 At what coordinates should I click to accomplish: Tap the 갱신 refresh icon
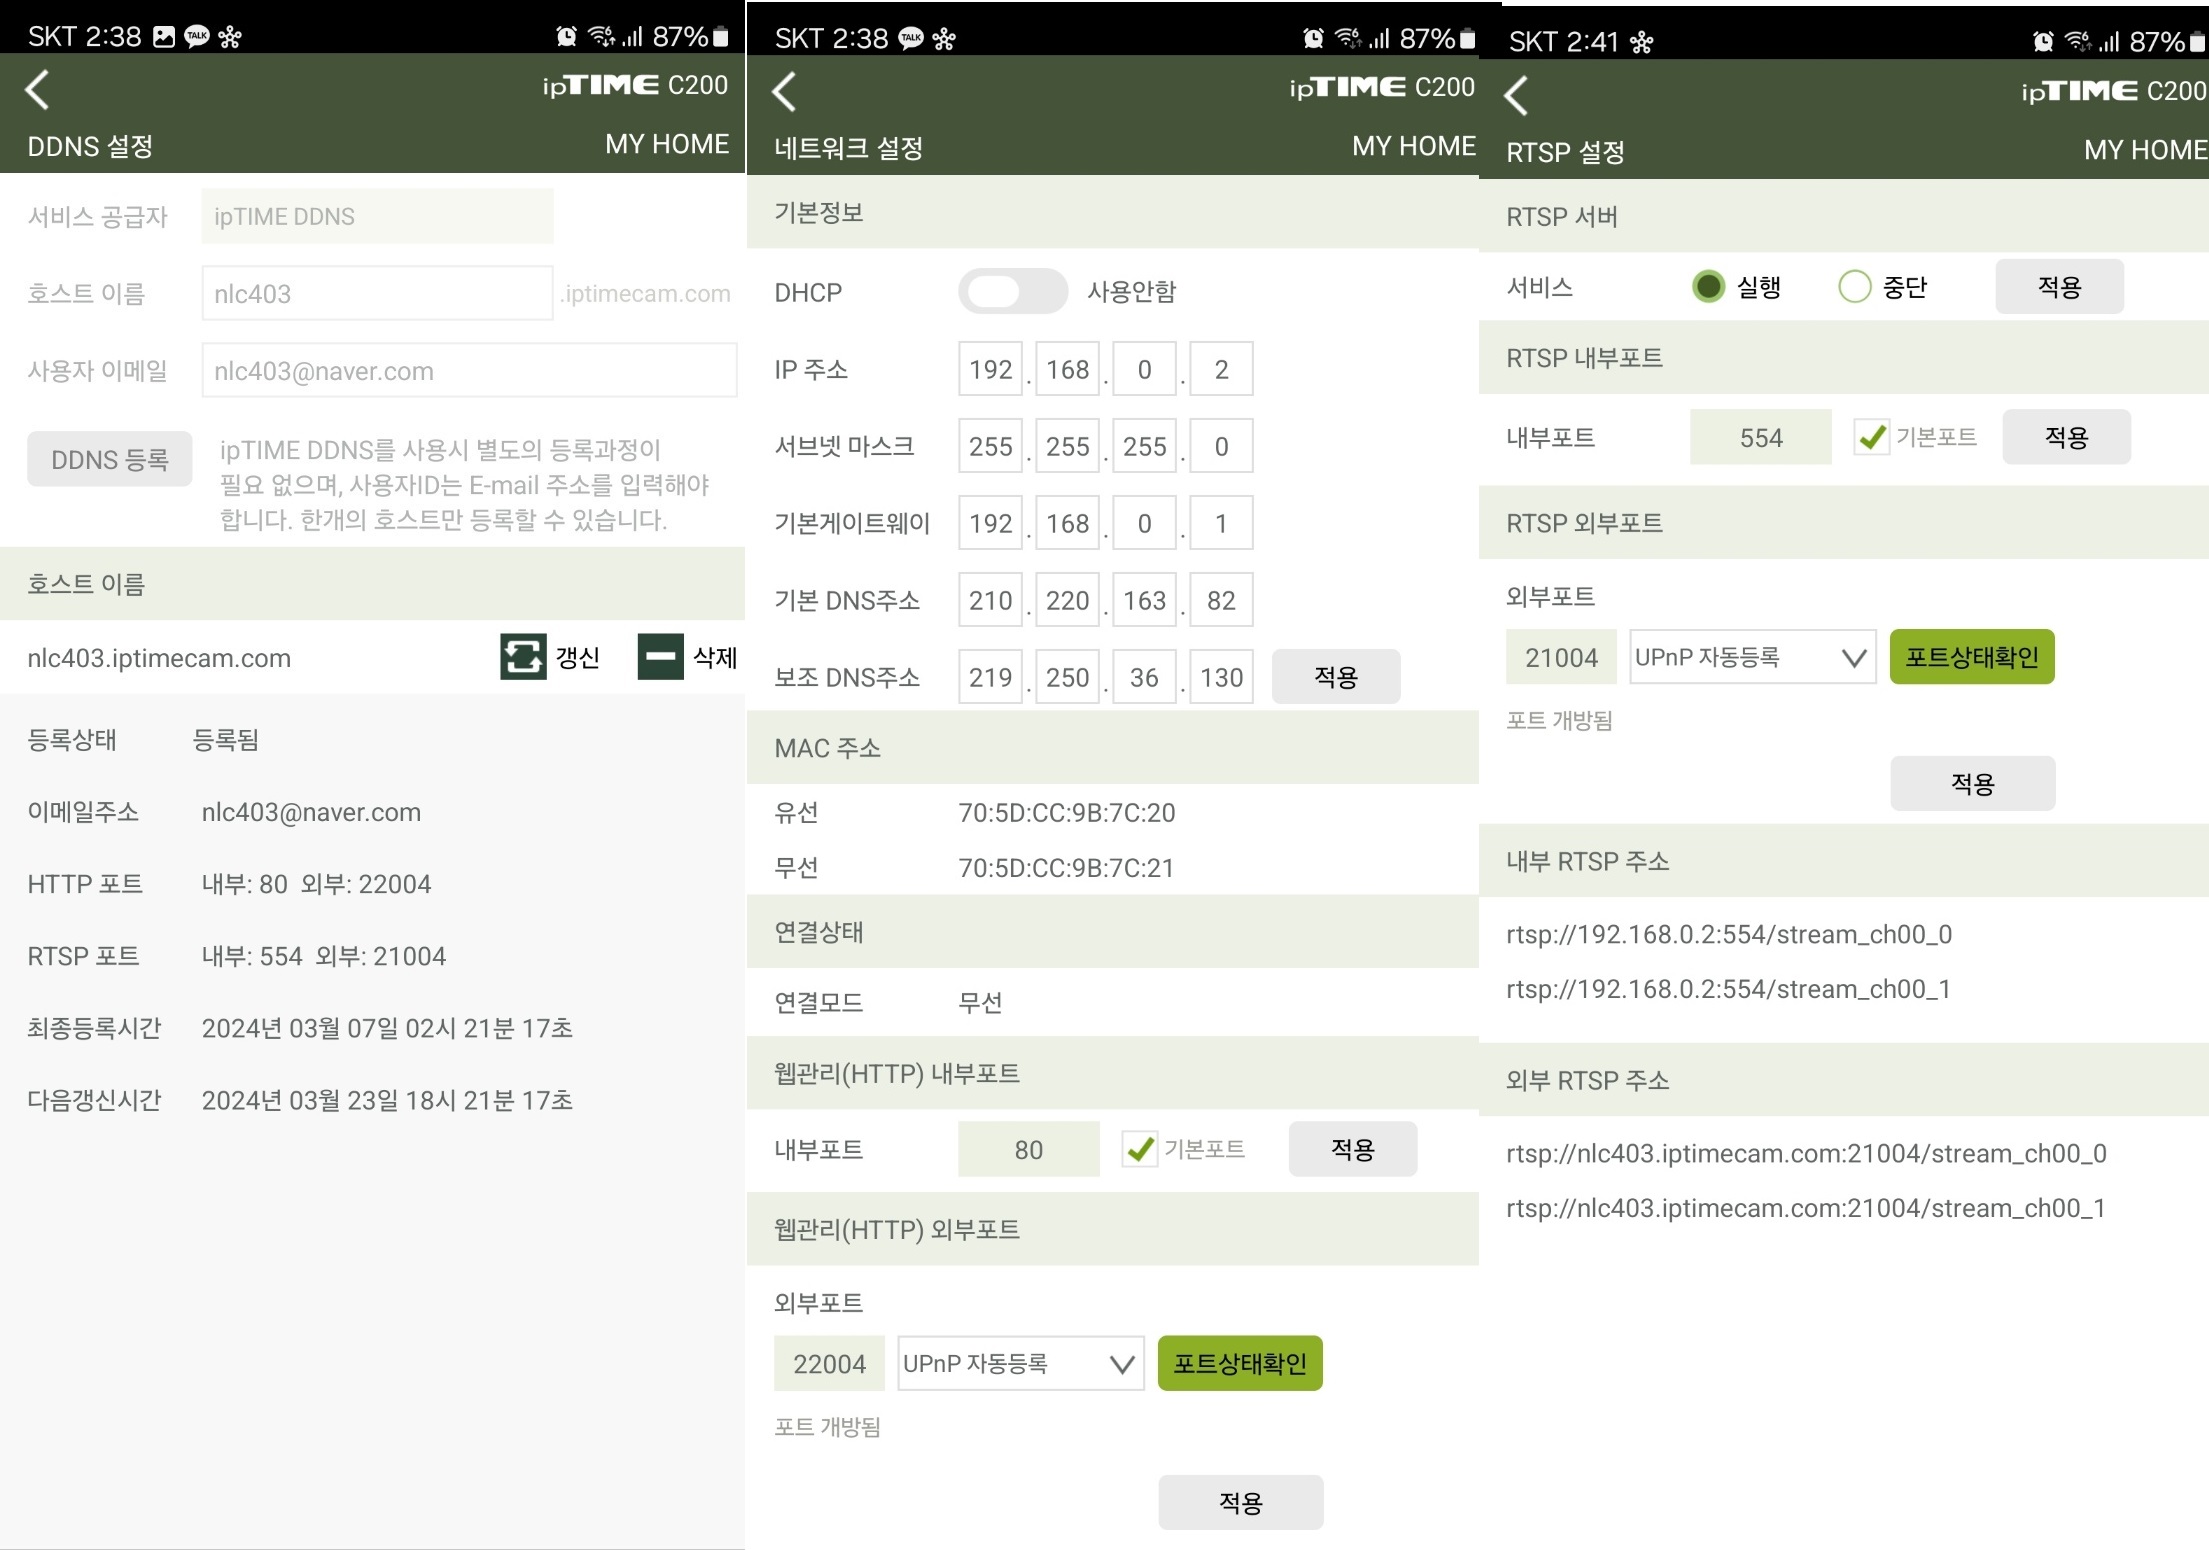pos(523,657)
